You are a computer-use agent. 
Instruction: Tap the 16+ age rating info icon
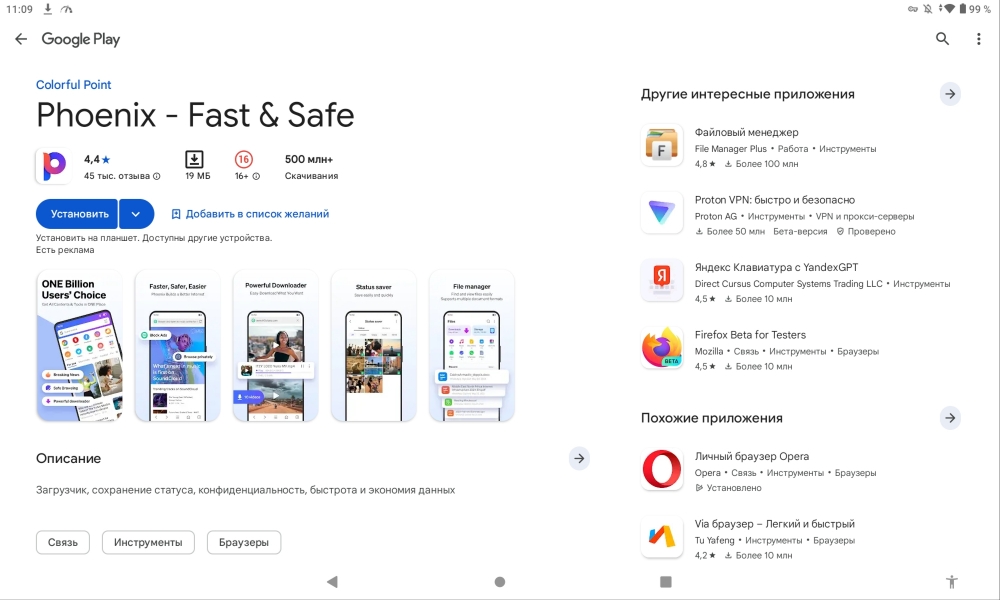(x=256, y=176)
